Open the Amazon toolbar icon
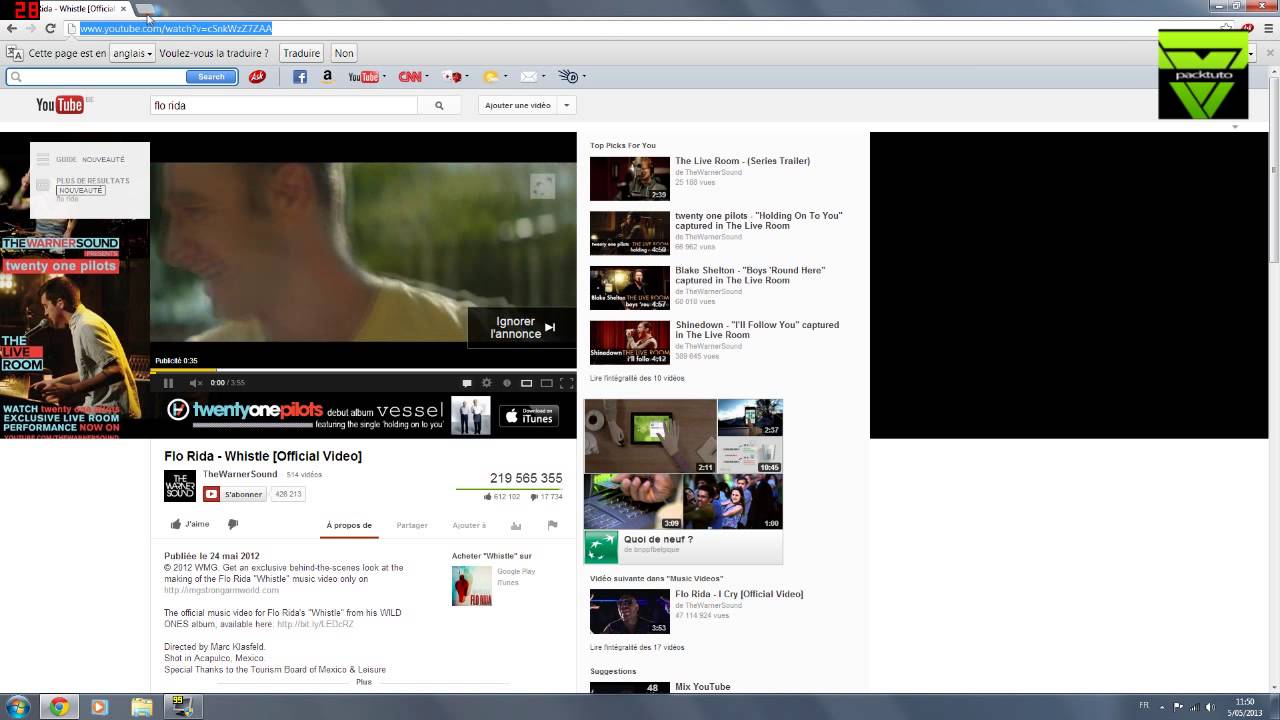The width and height of the screenshot is (1280, 720). 327,77
